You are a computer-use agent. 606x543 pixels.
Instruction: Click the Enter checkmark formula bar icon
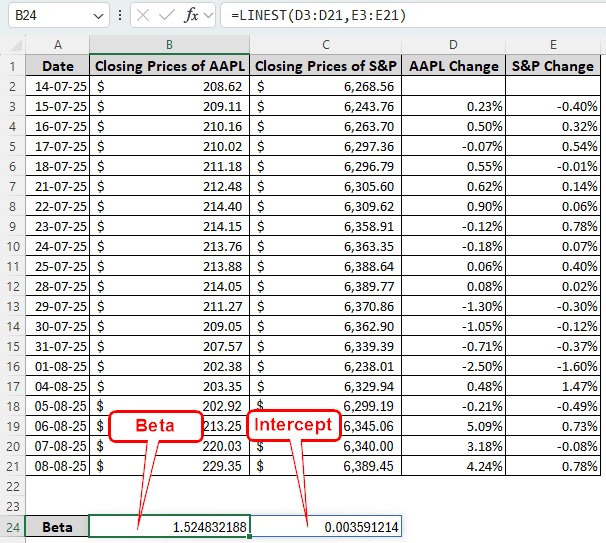[168, 16]
